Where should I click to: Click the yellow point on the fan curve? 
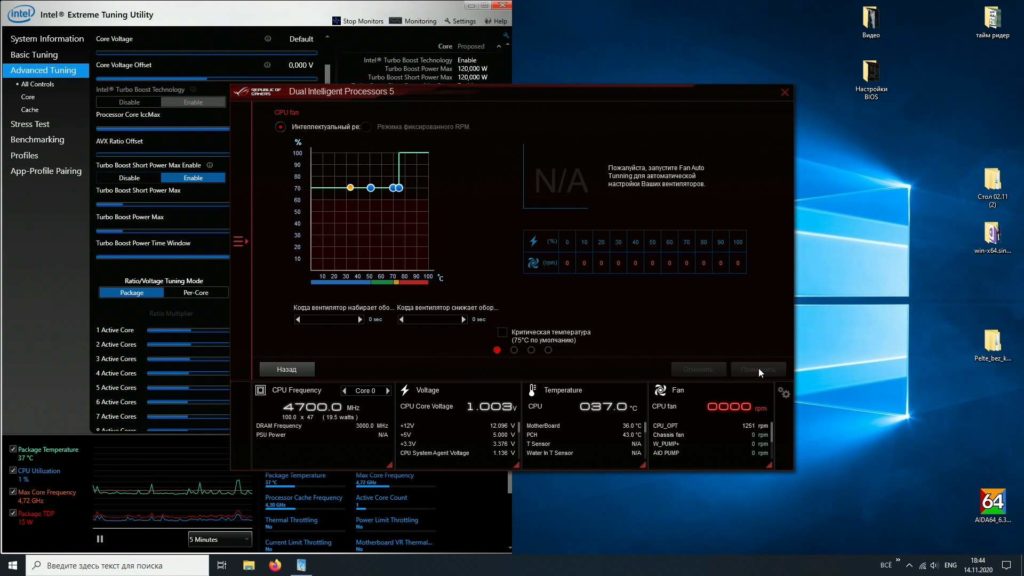[351, 187]
